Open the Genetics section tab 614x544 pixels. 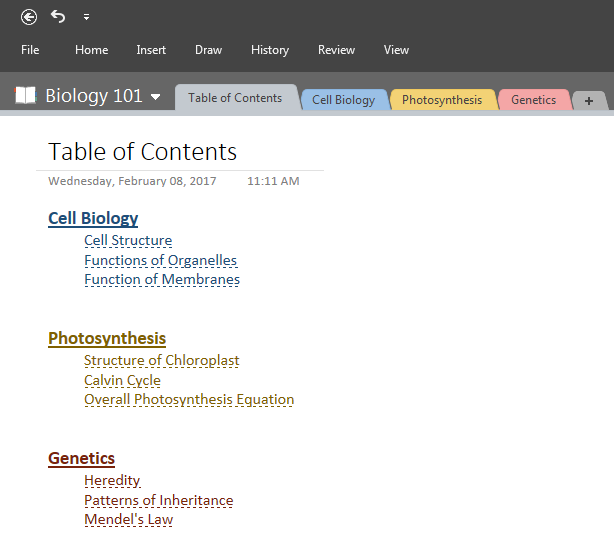tap(533, 100)
